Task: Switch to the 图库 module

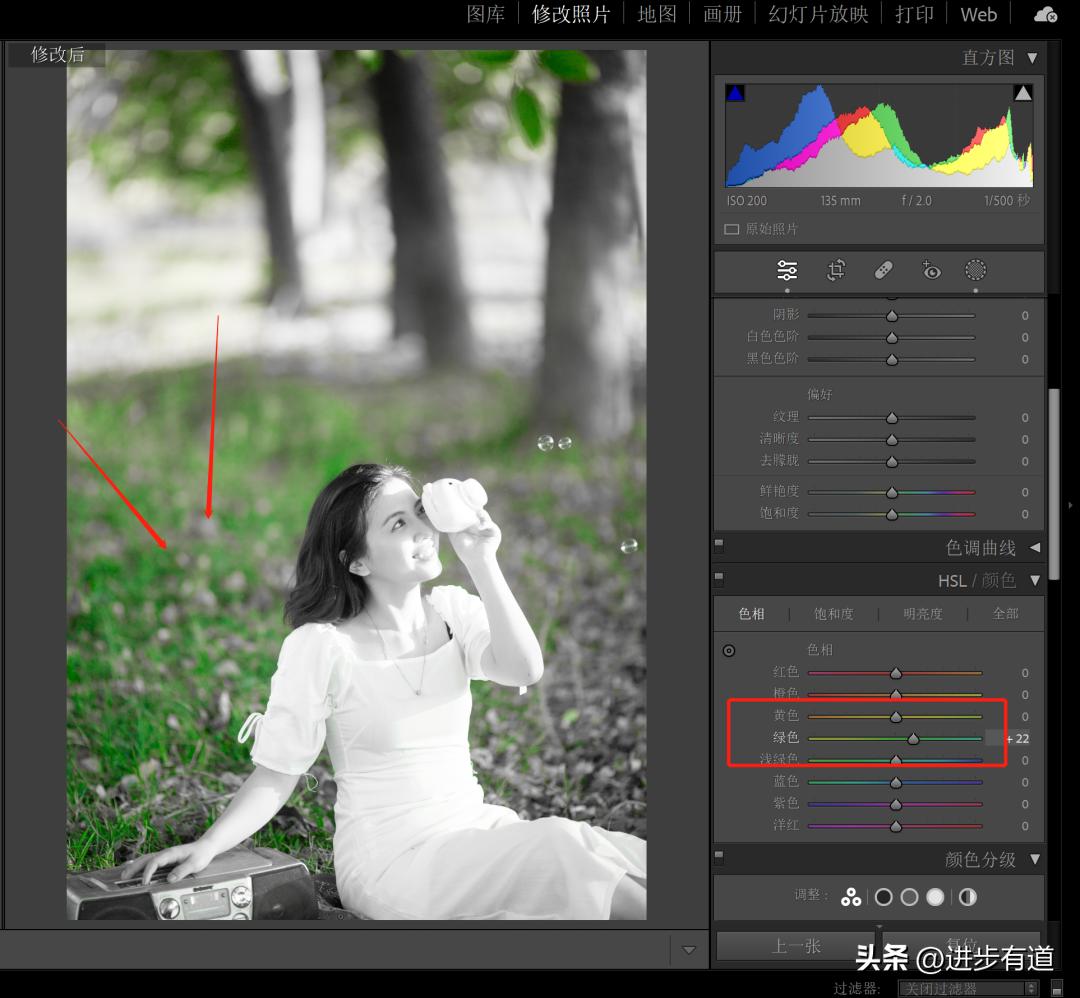Action: pos(487,14)
